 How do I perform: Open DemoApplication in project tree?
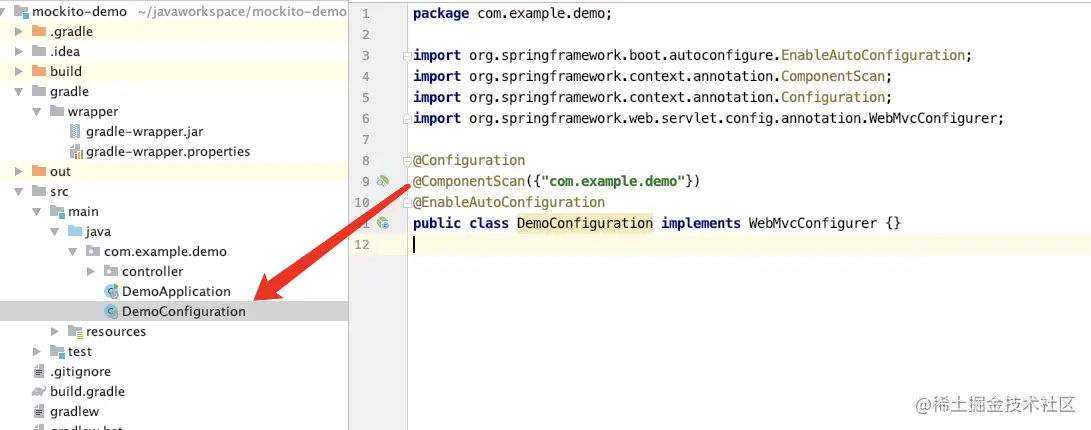pyautogui.click(x=176, y=292)
